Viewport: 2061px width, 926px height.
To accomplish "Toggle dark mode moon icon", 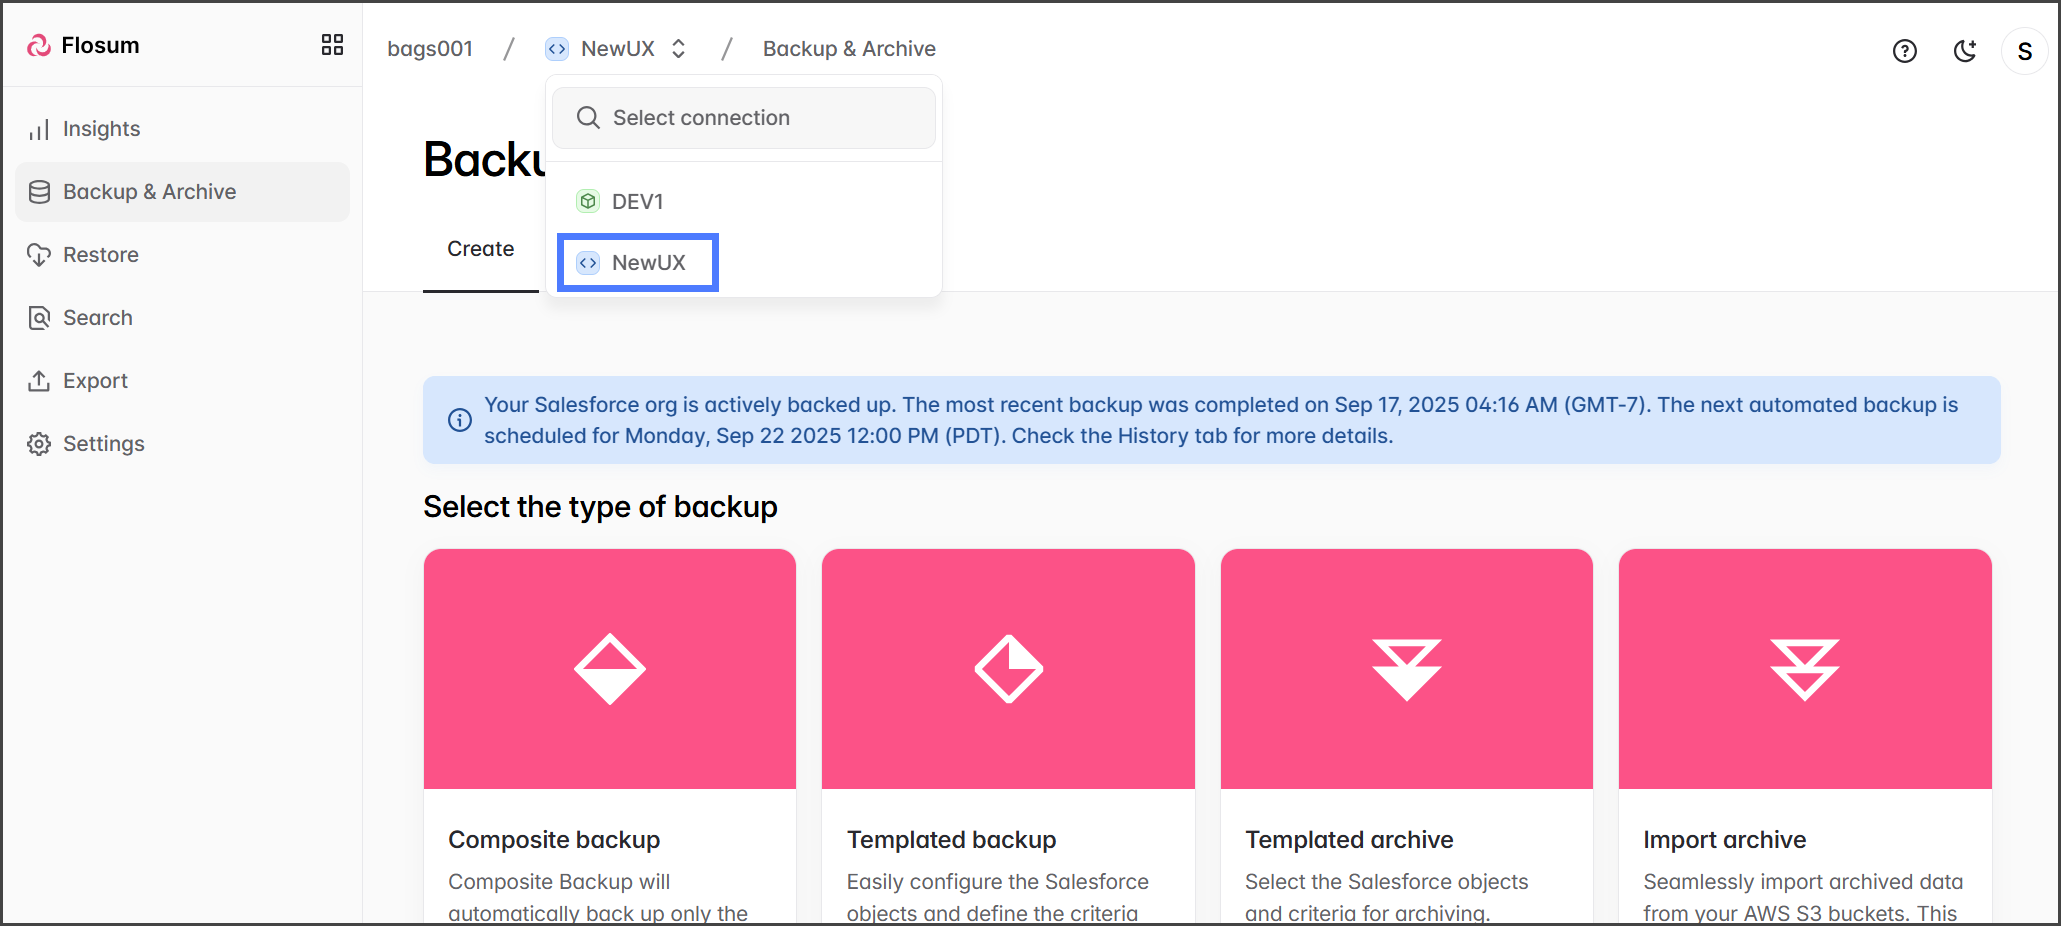I will pos(1964,51).
